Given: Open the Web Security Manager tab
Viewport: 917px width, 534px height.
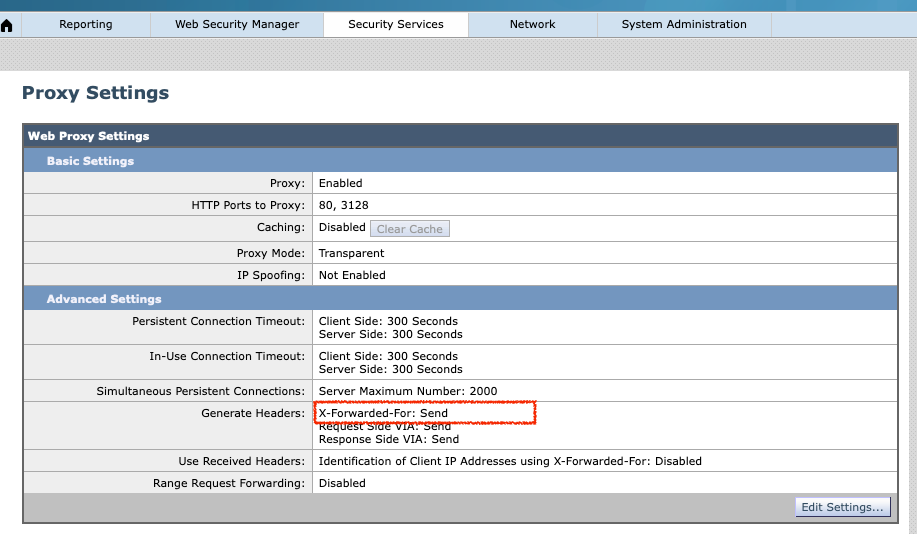Looking at the screenshot, I should point(237,24).
